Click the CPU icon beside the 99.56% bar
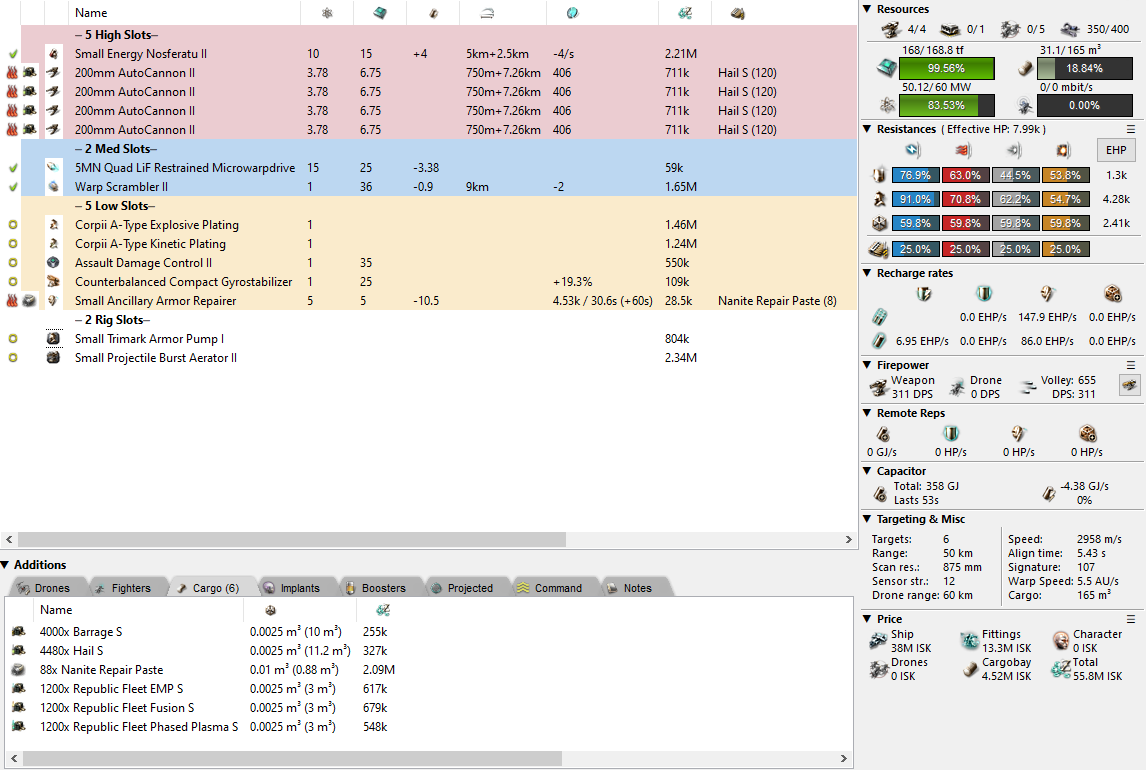This screenshot has height=770, width=1146. click(883, 68)
